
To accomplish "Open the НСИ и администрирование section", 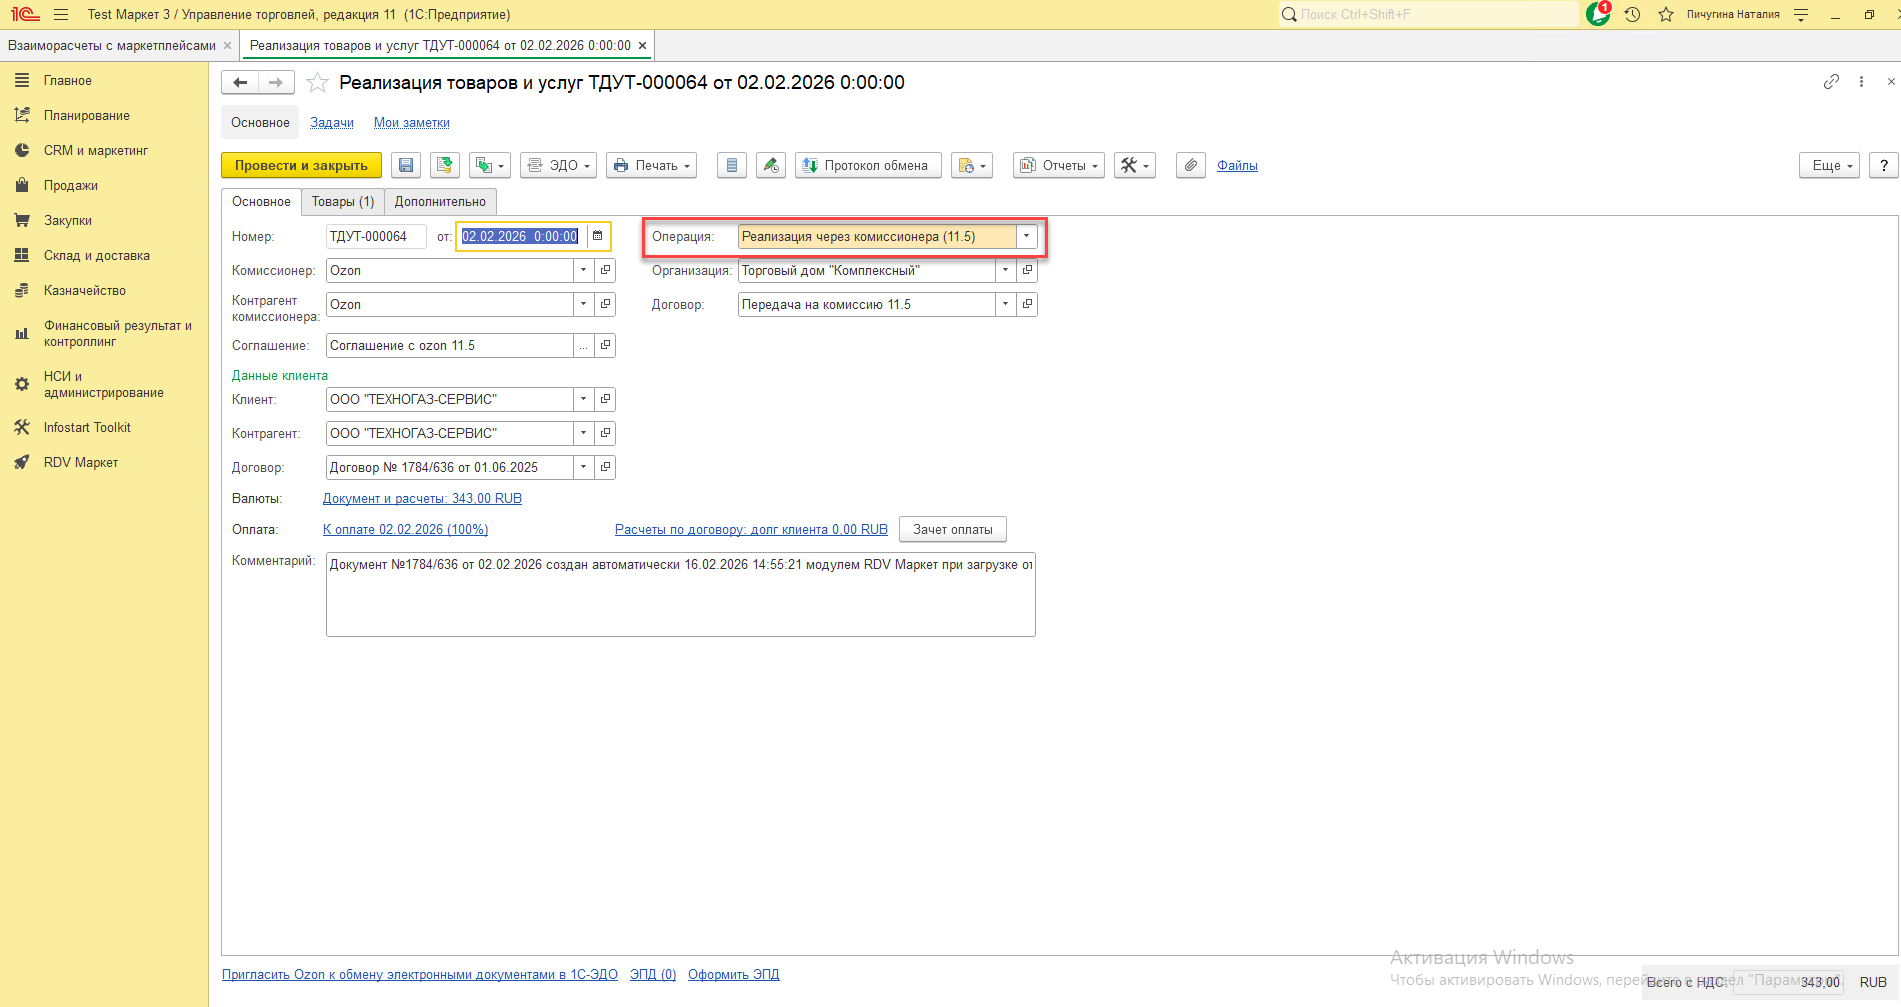I will coord(104,385).
